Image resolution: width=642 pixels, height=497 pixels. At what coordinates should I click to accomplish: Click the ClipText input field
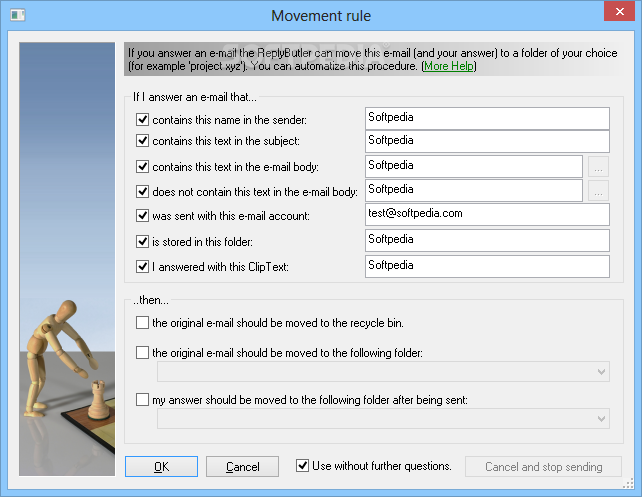pos(487,267)
